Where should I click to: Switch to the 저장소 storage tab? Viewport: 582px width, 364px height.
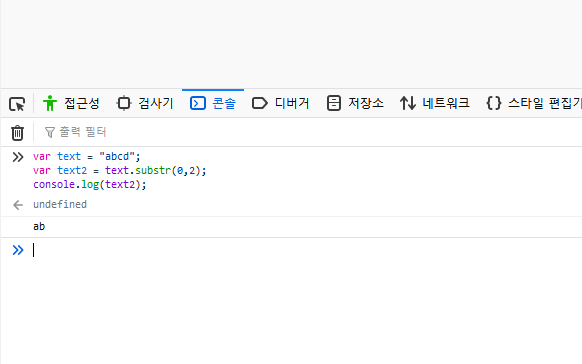[x=355, y=103]
